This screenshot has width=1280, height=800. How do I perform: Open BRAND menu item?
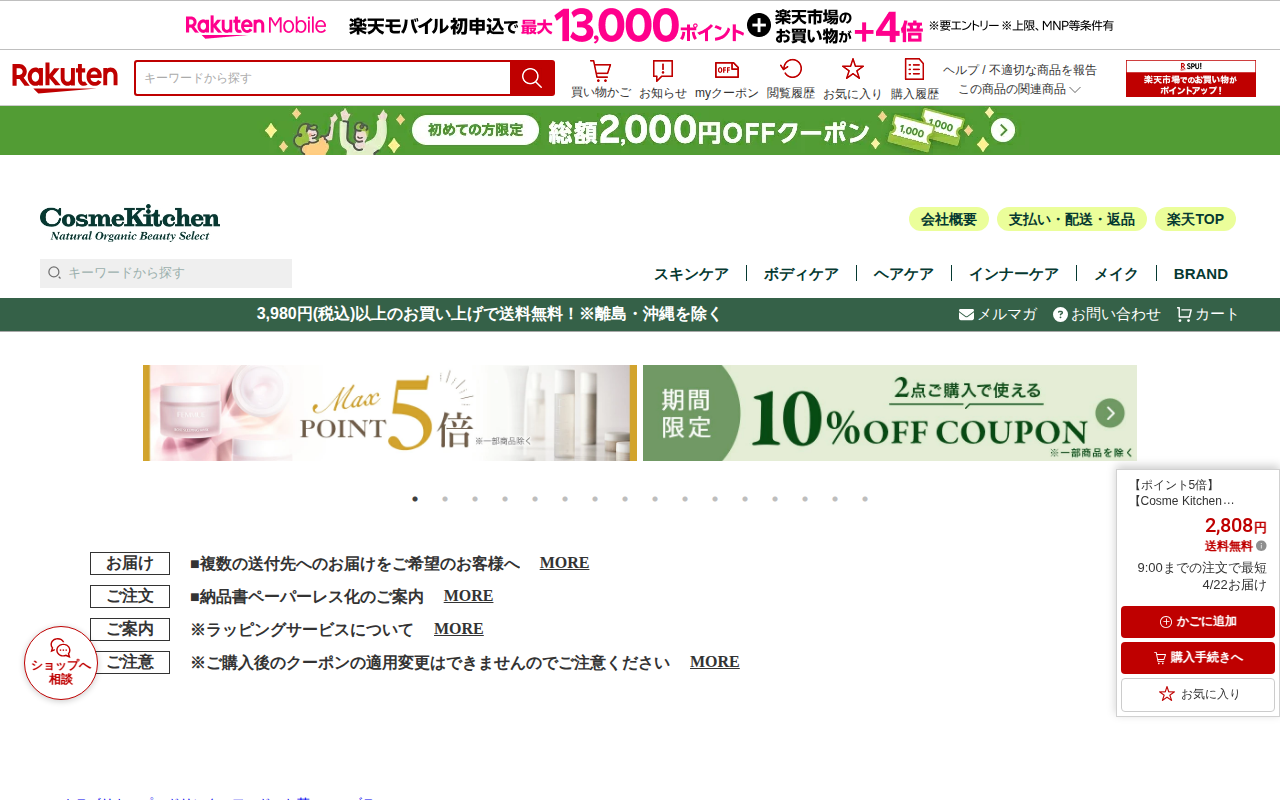pyautogui.click(x=1201, y=274)
